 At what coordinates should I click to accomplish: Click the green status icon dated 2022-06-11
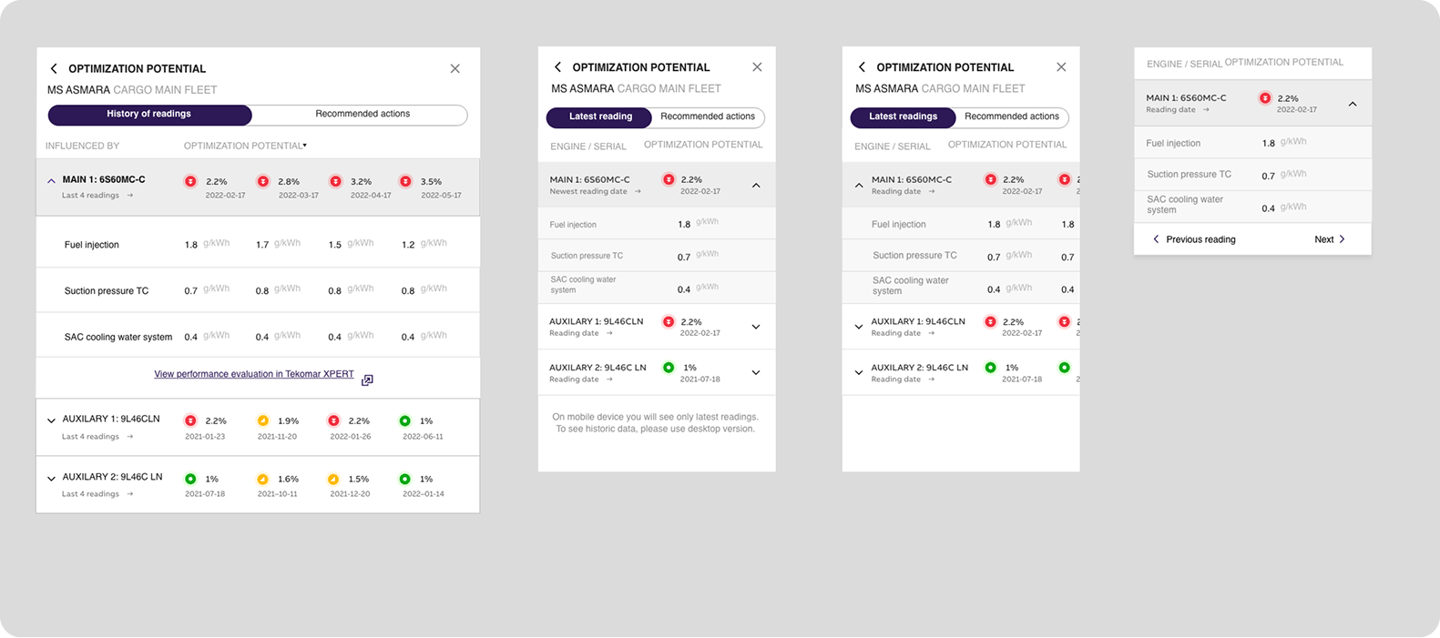pyautogui.click(x=405, y=420)
